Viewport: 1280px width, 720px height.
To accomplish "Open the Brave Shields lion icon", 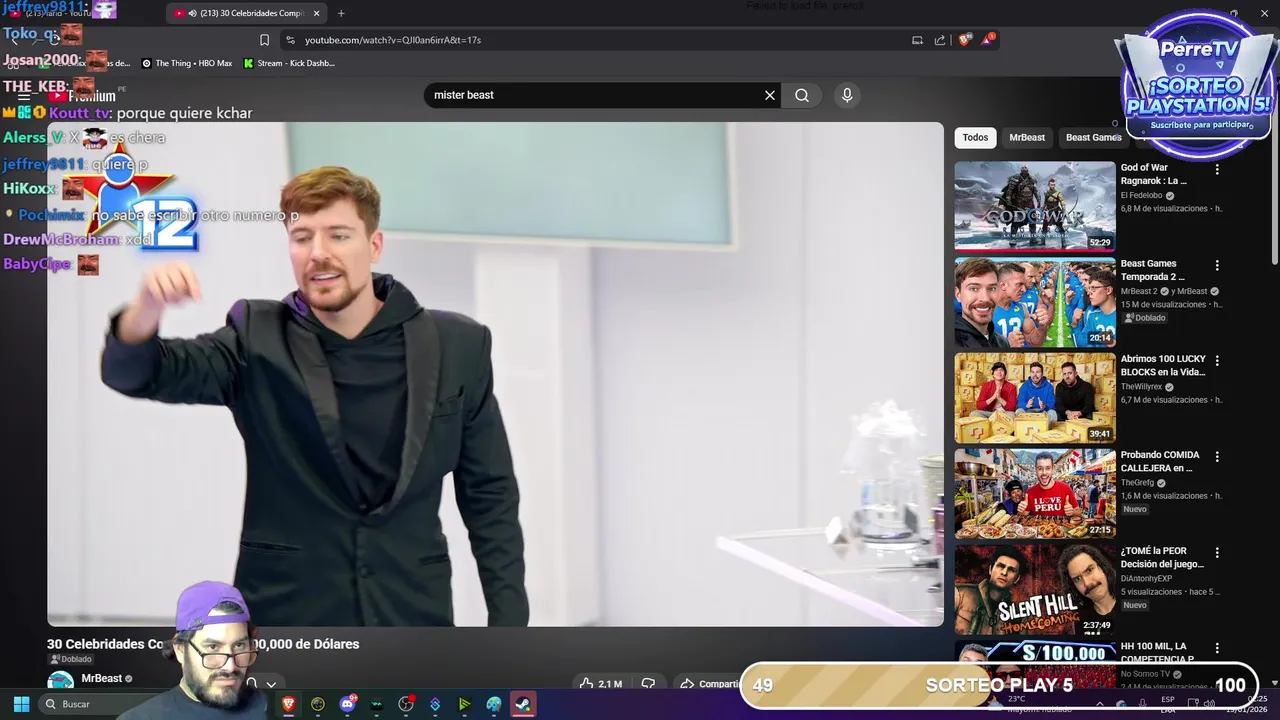I will pyautogui.click(x=964, y=40).
